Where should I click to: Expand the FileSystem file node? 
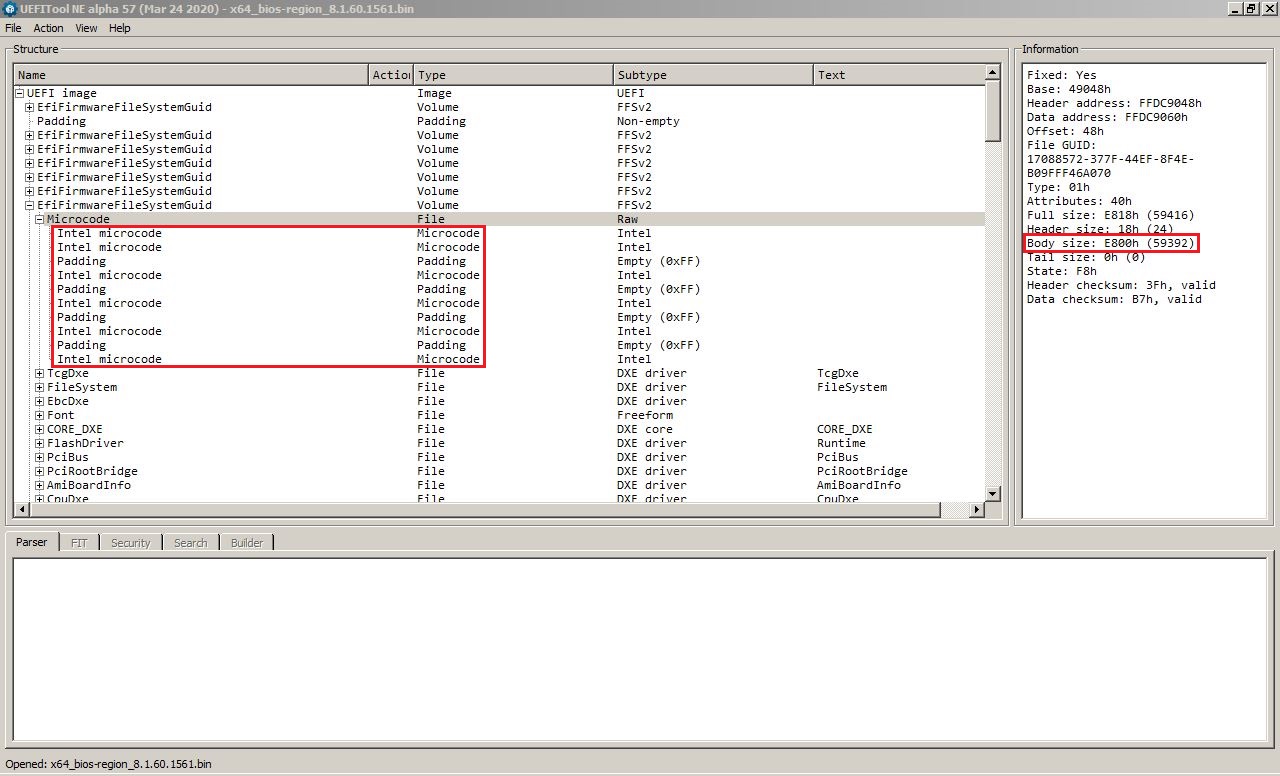[x=40, y=387]
